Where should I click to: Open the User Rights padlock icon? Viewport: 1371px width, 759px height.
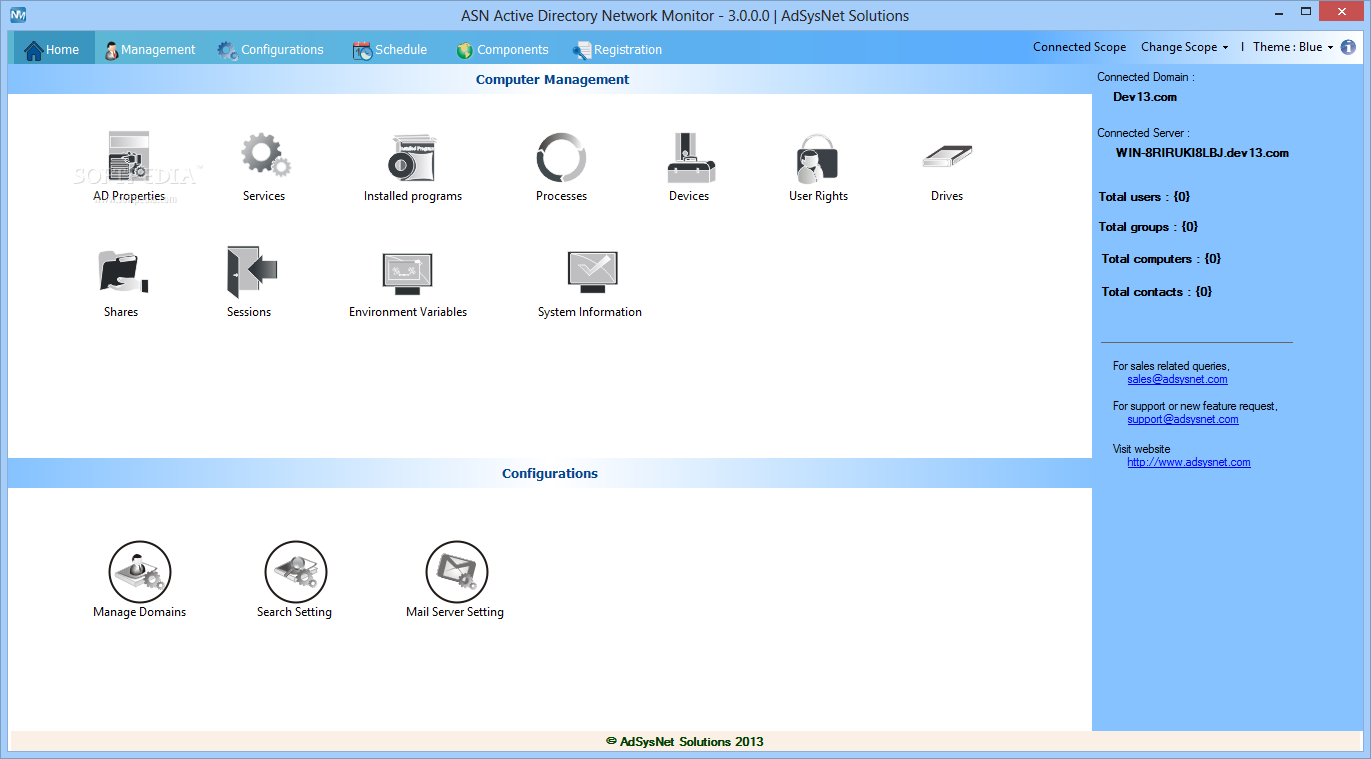pos(817,157)
